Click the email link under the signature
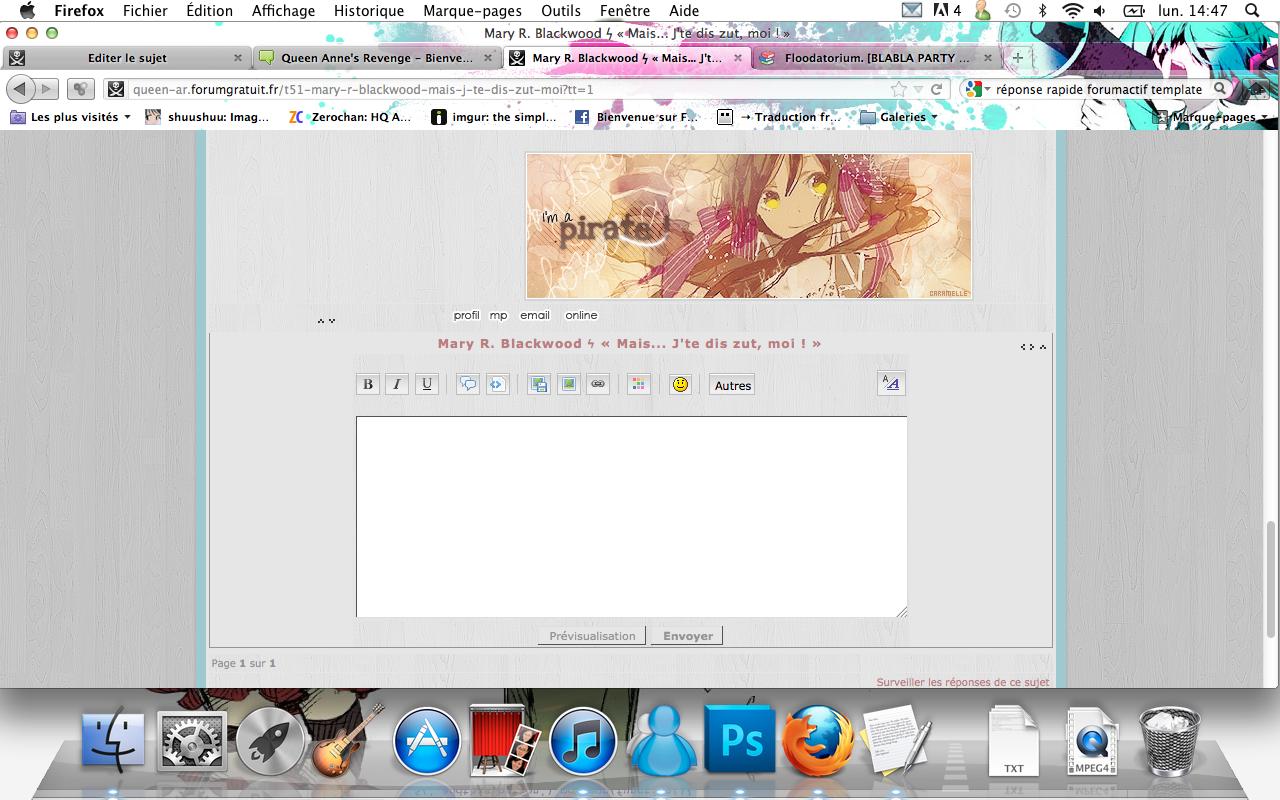The width and height of the screenshot is (1280, 800). 535,315
